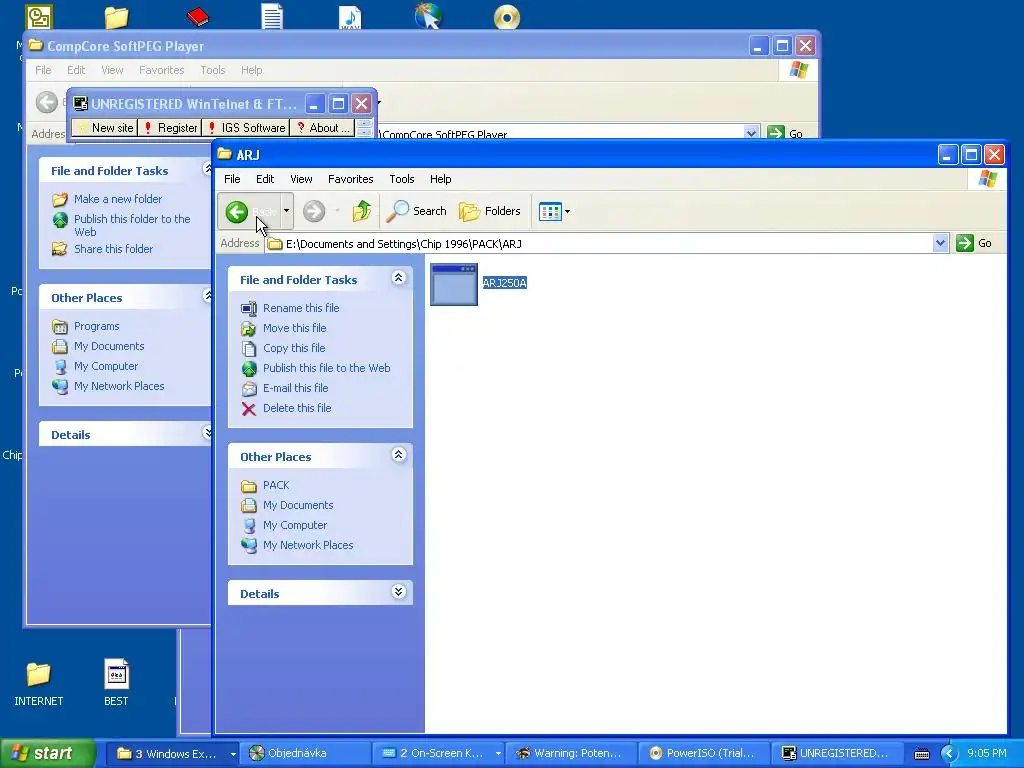
Task: Open File menu in CompCore SoftPEG window
Action: pyautogui.click(x=43, y=70)
